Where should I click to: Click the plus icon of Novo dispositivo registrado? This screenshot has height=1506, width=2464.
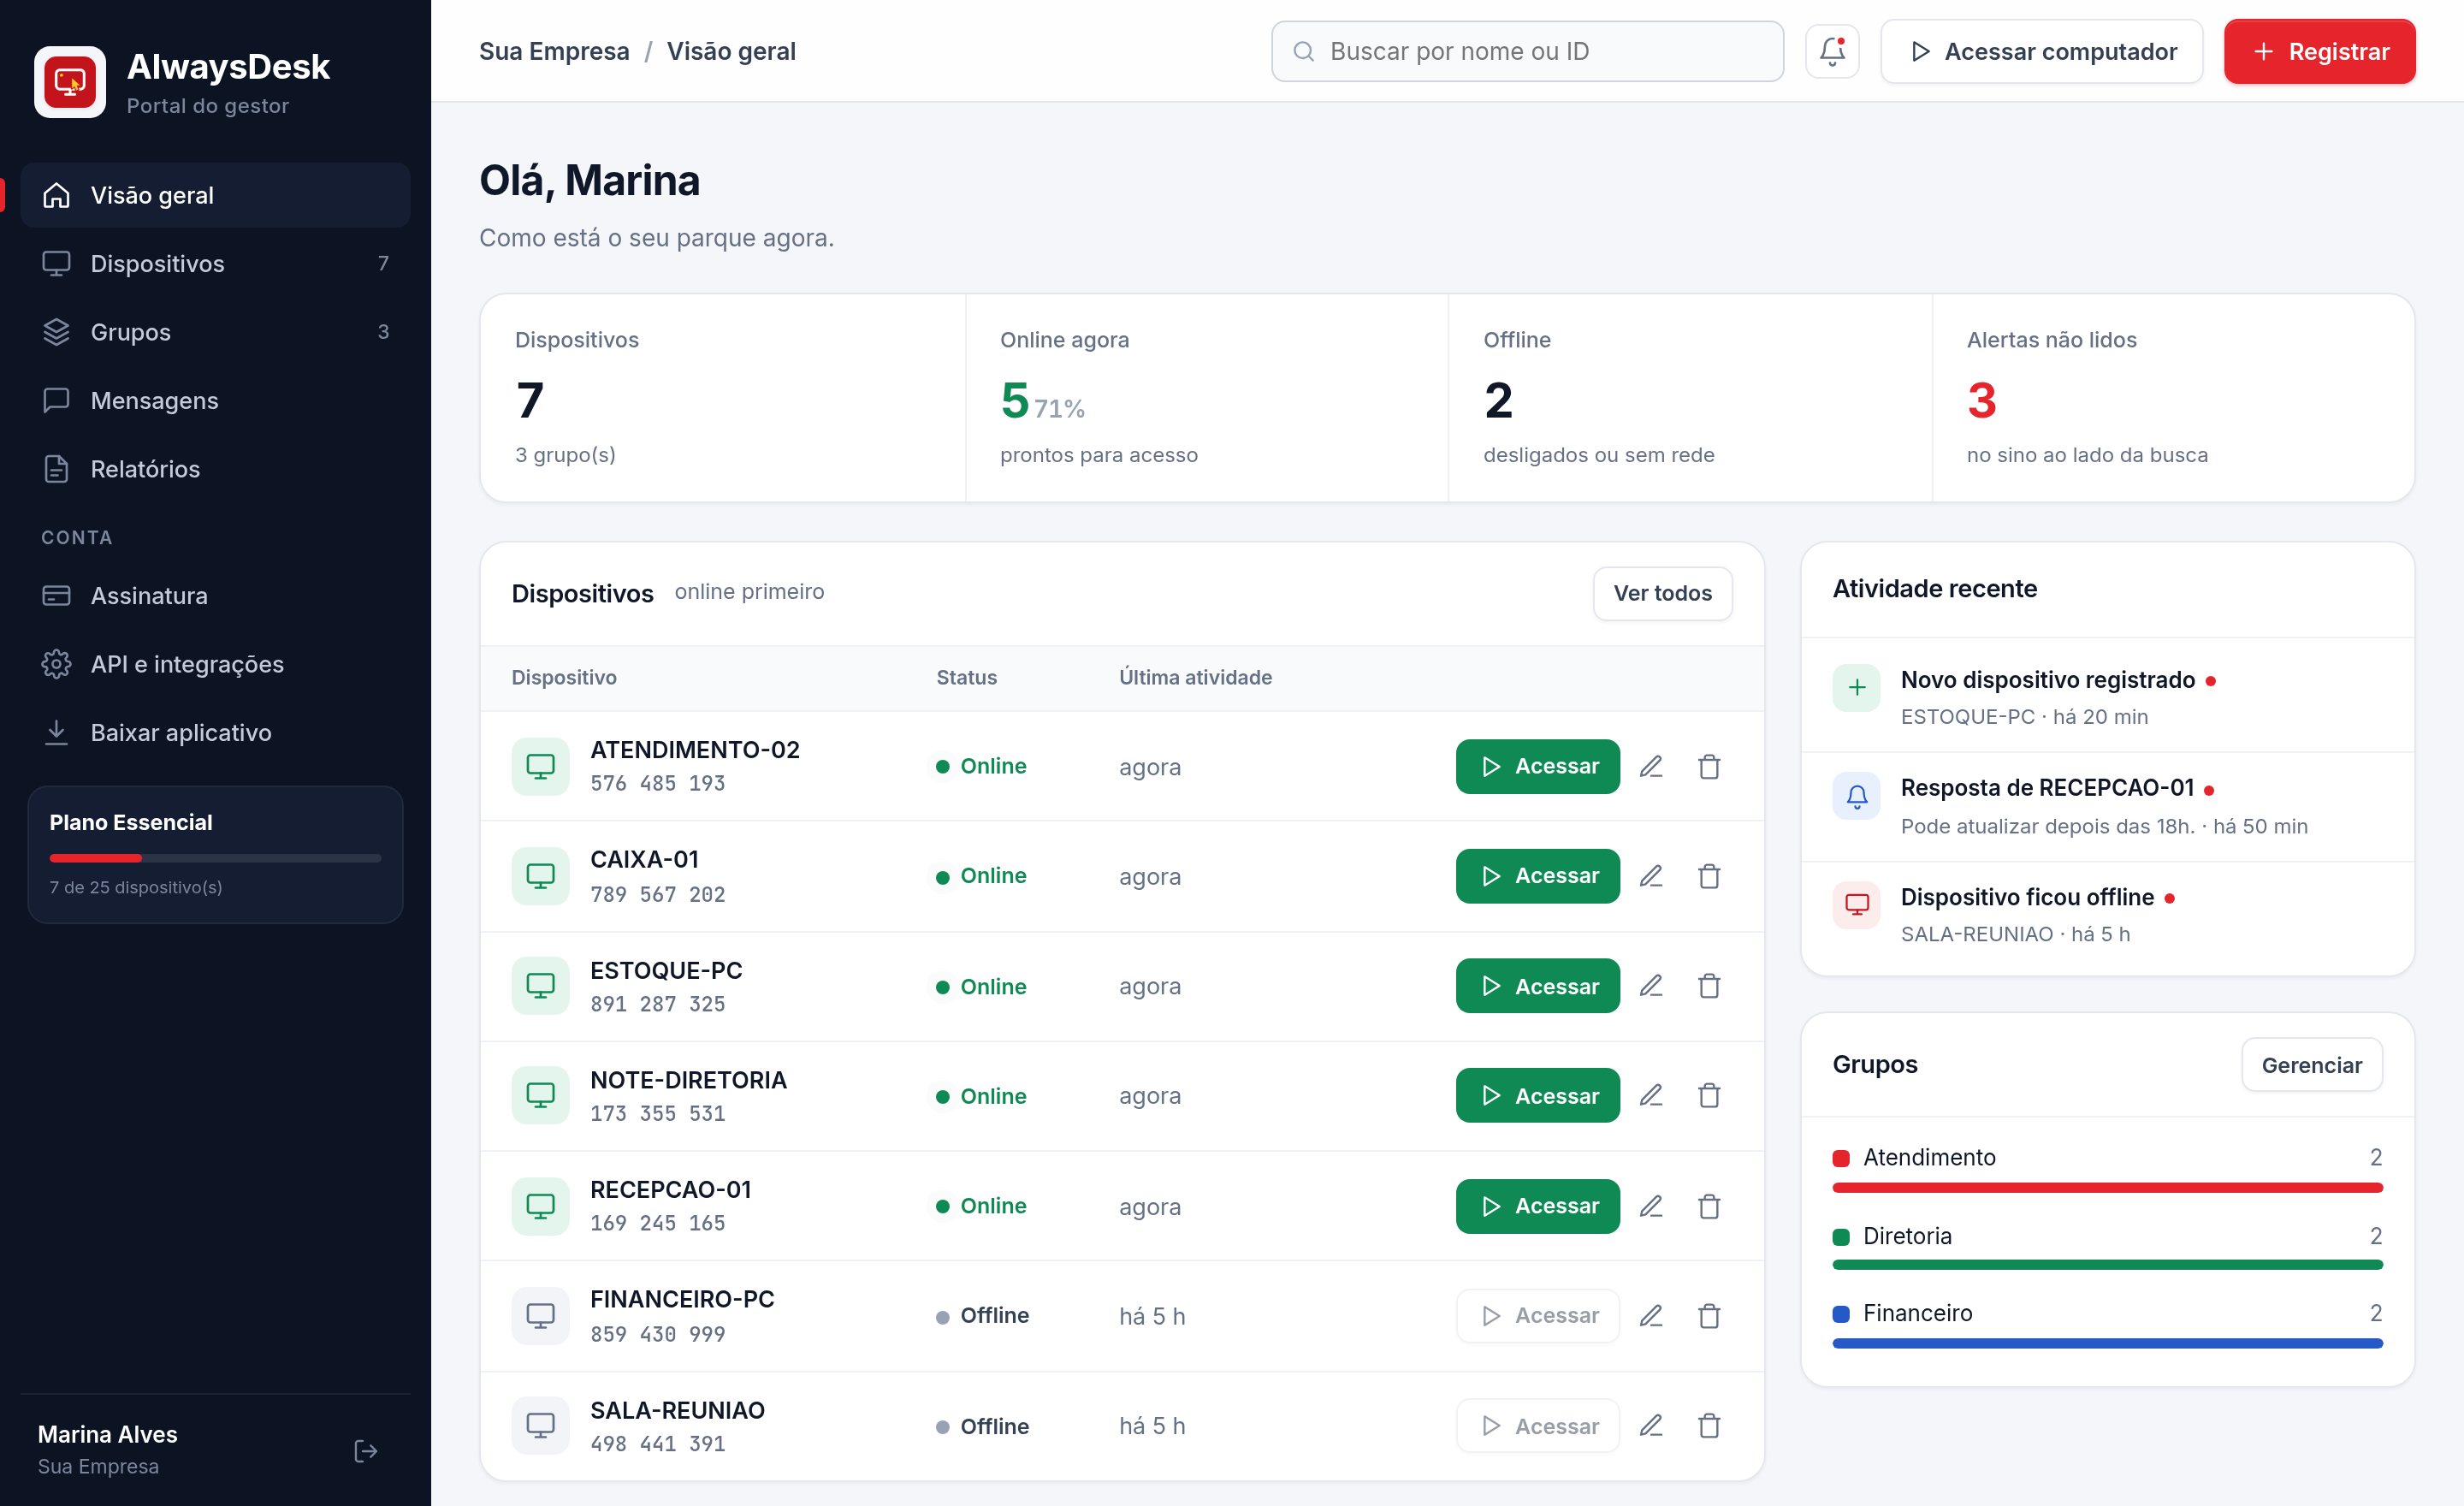pyautogui.click(x=1856, y=688)
